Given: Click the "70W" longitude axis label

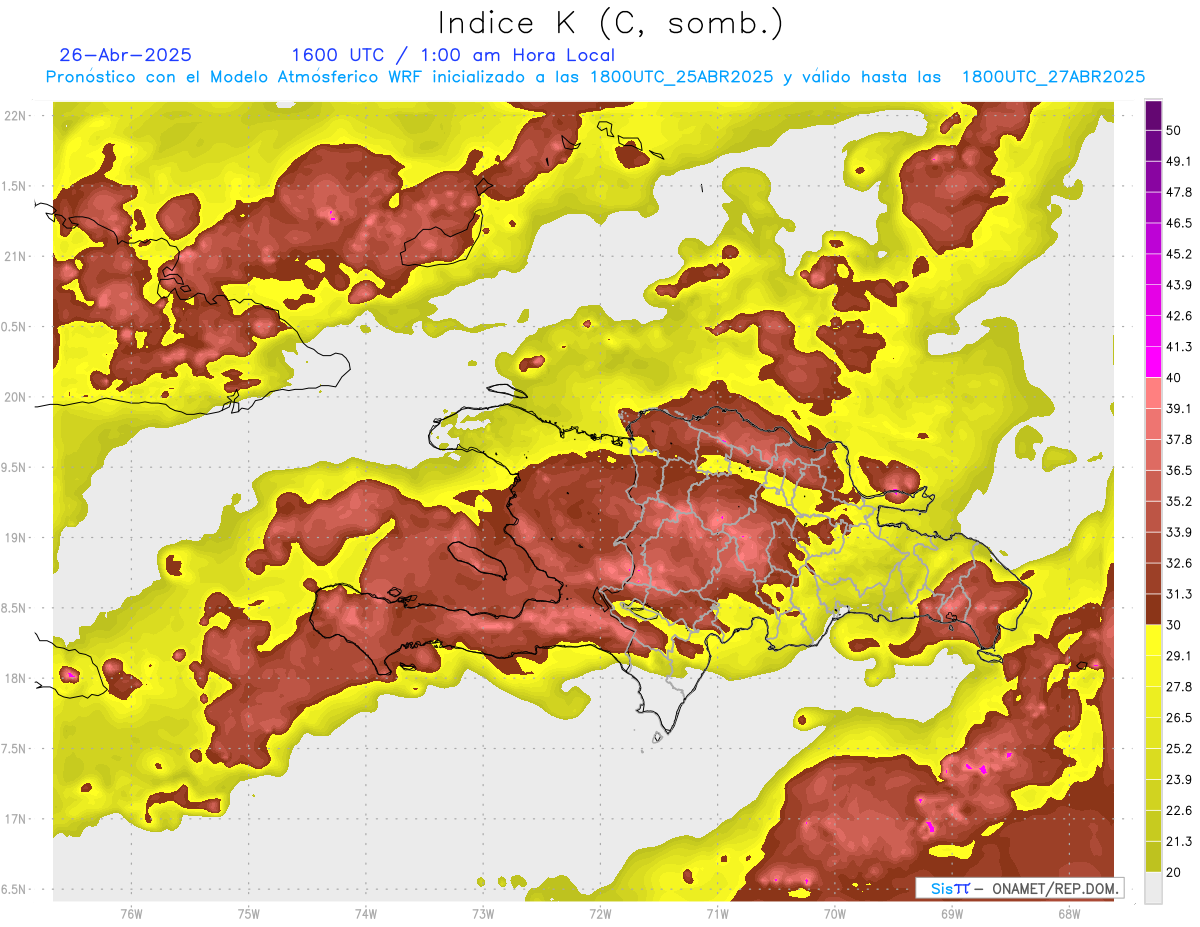Looking at the screenshot, I should (835, 913).
